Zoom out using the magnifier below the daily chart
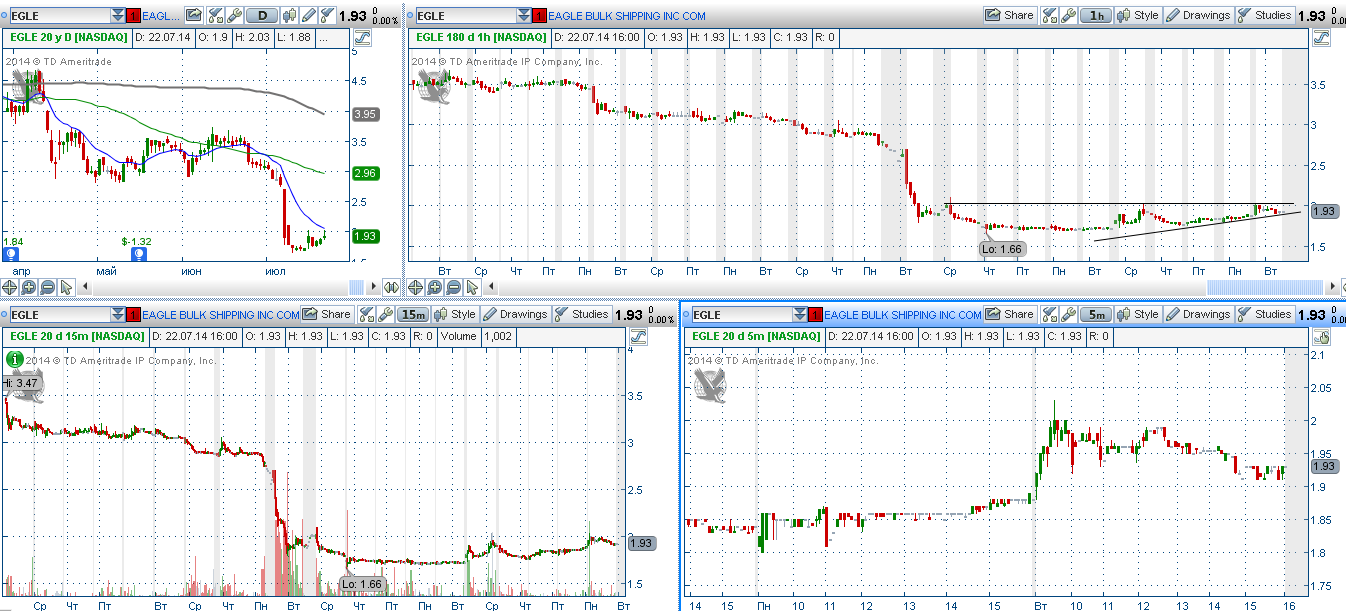This screenshot has height=611, width=1346. click(47, 287)
